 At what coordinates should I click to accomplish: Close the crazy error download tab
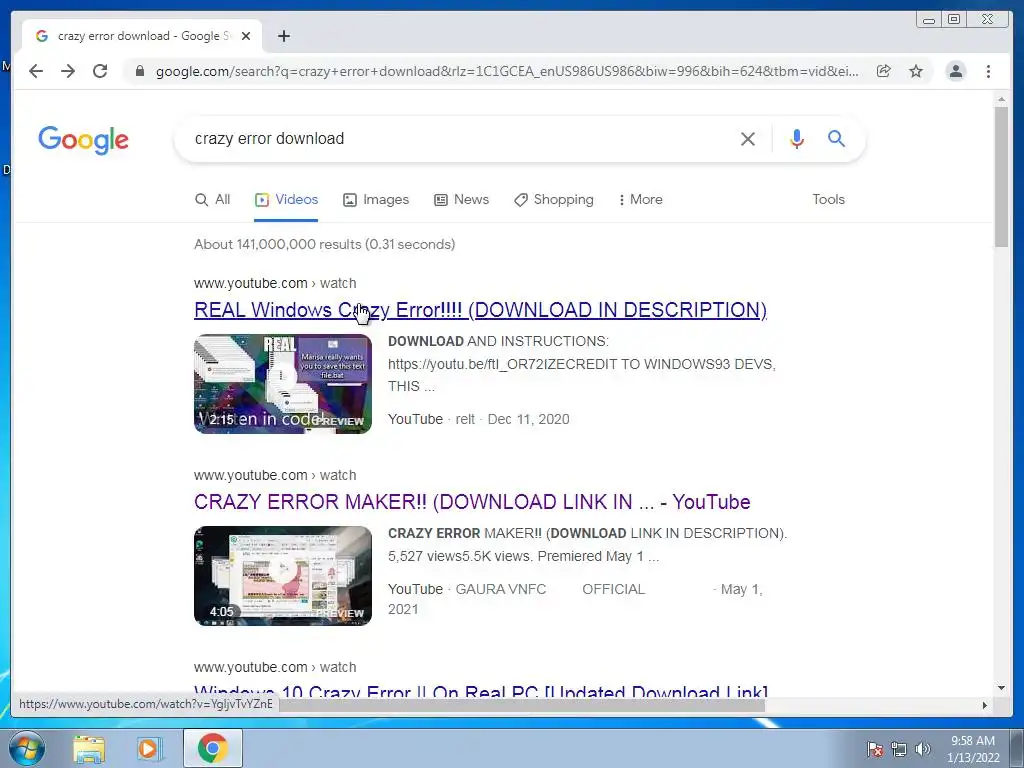tap(246, 36)
